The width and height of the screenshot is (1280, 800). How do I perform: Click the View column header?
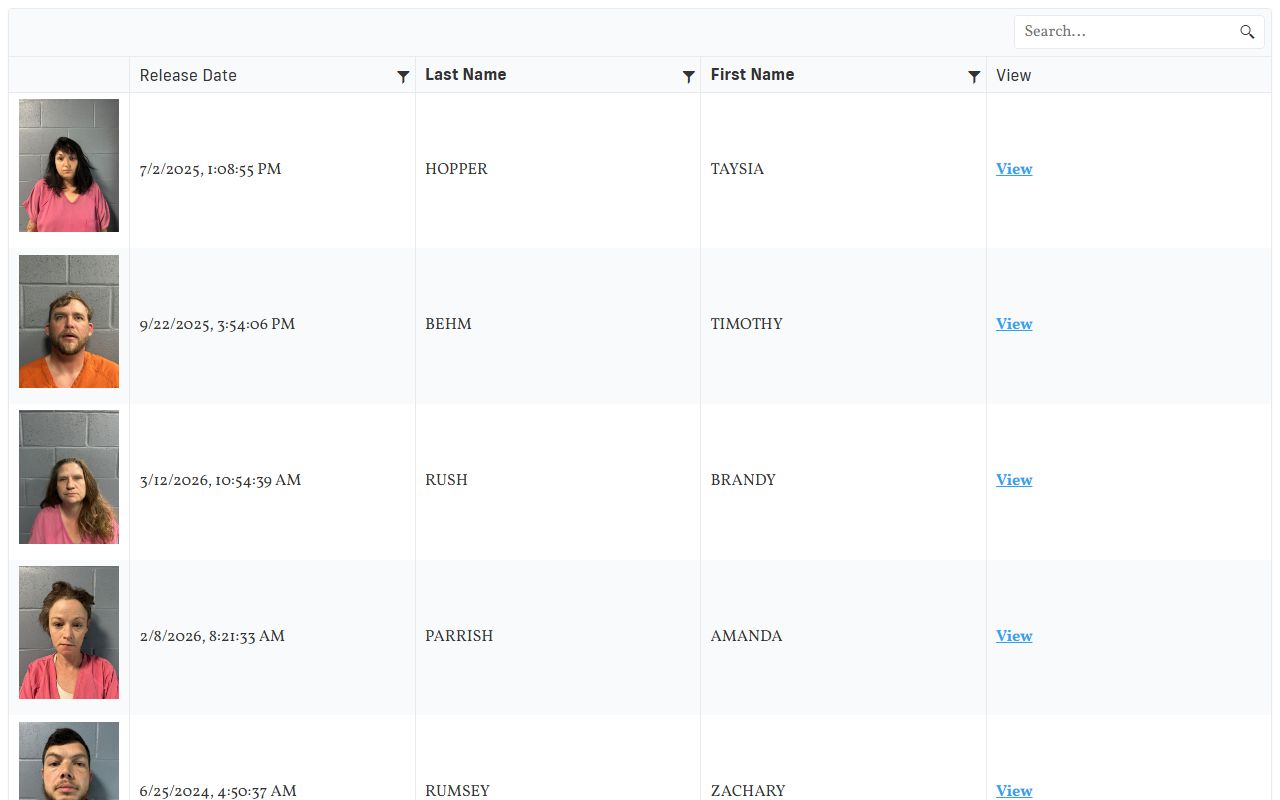tap(1013, 75)
